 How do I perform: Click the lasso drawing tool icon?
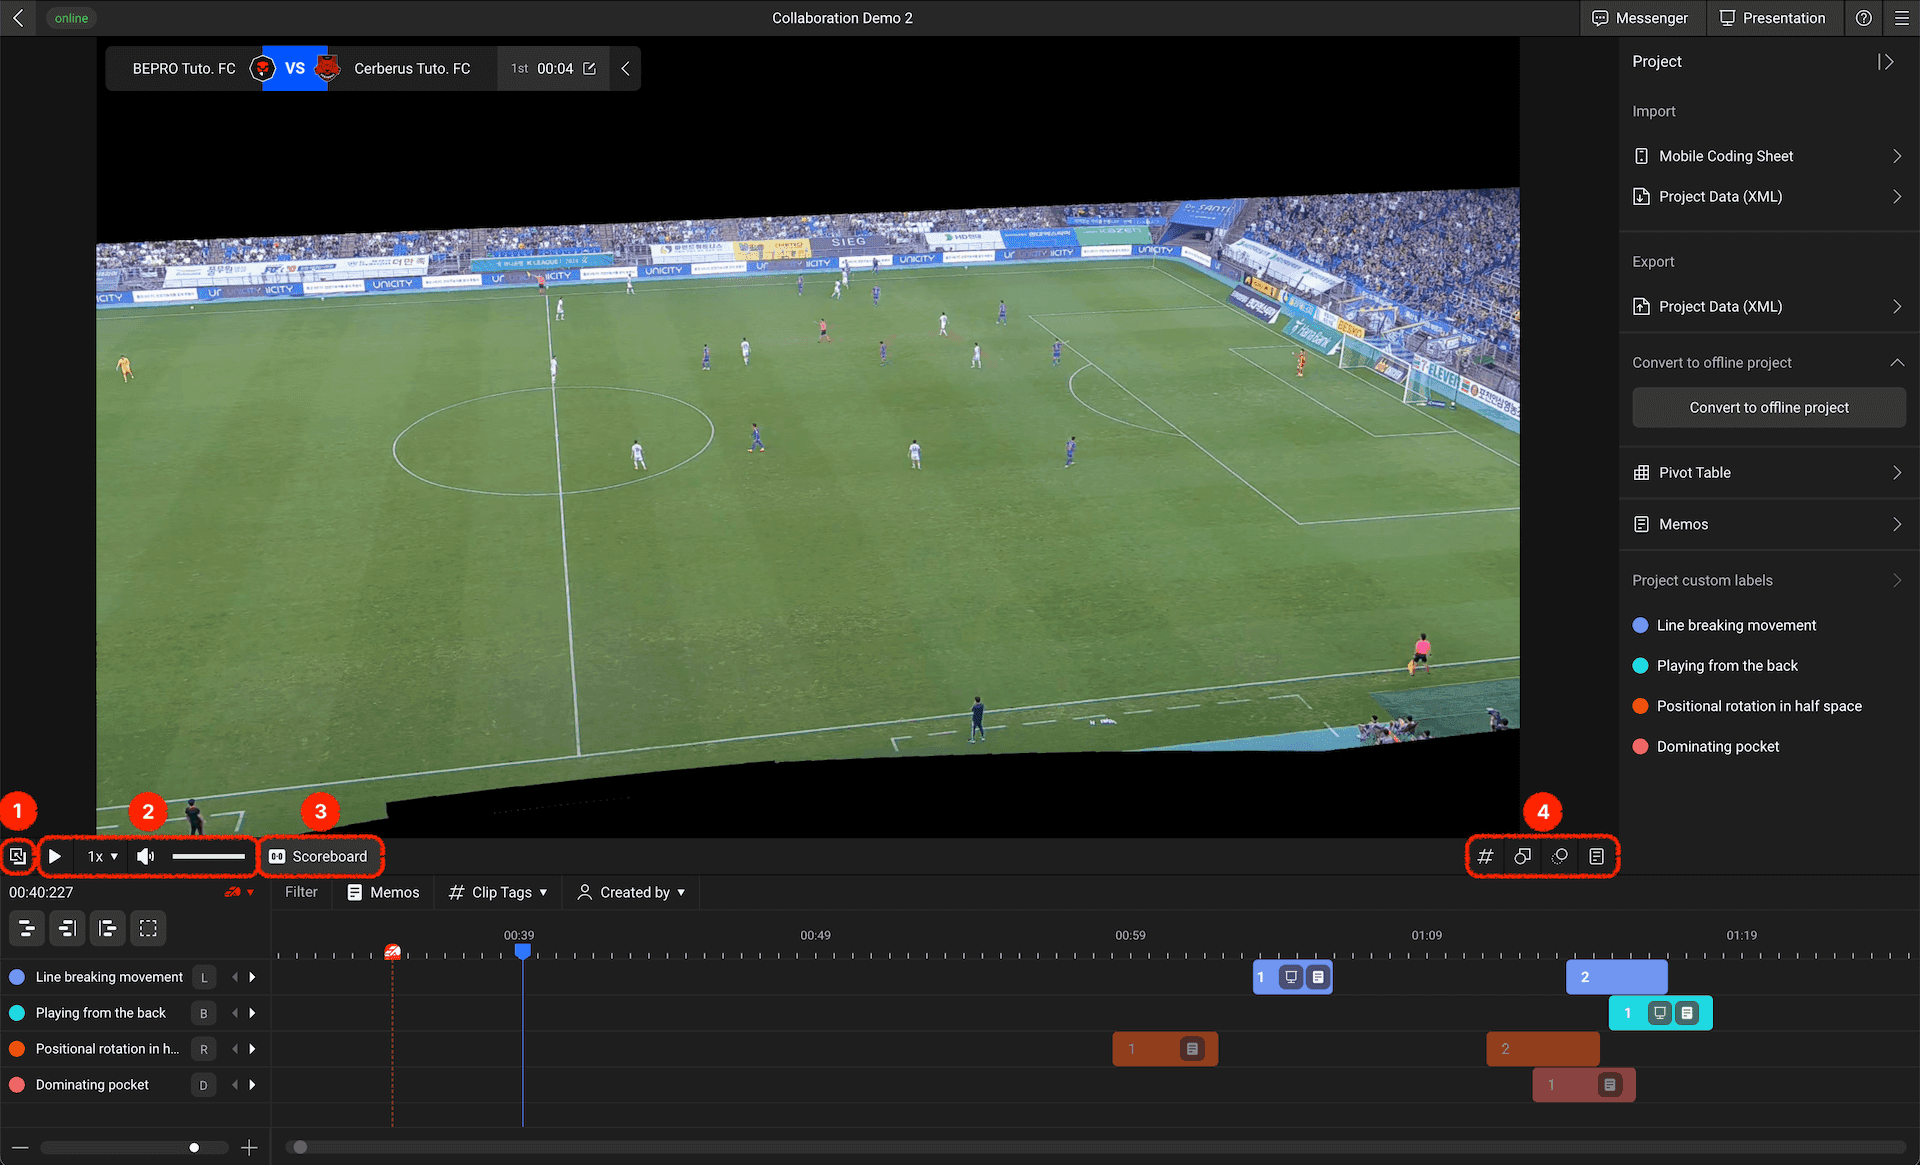pyautogui.click(x=1559, y=857)
